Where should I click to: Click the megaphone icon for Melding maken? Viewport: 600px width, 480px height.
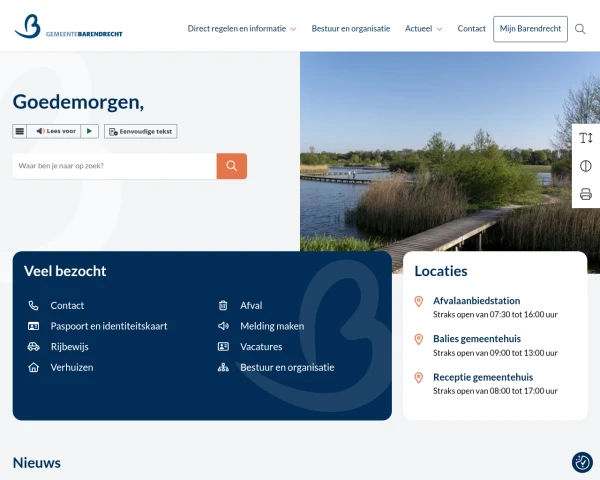coord(223,326)
